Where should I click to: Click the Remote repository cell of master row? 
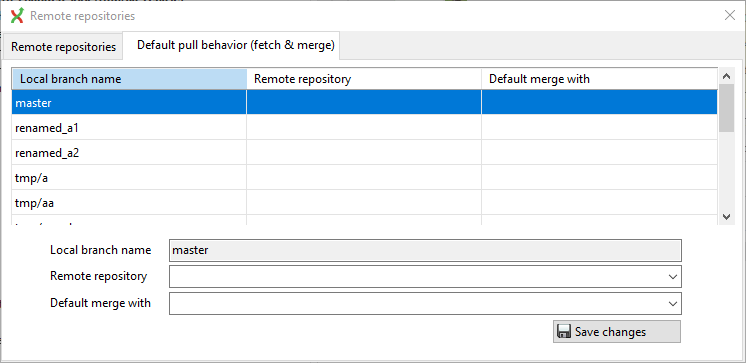coord(364,102)
